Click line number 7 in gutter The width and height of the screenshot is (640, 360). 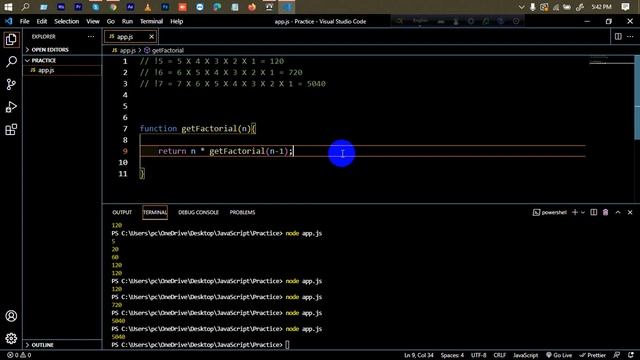(x=125, y=129)
